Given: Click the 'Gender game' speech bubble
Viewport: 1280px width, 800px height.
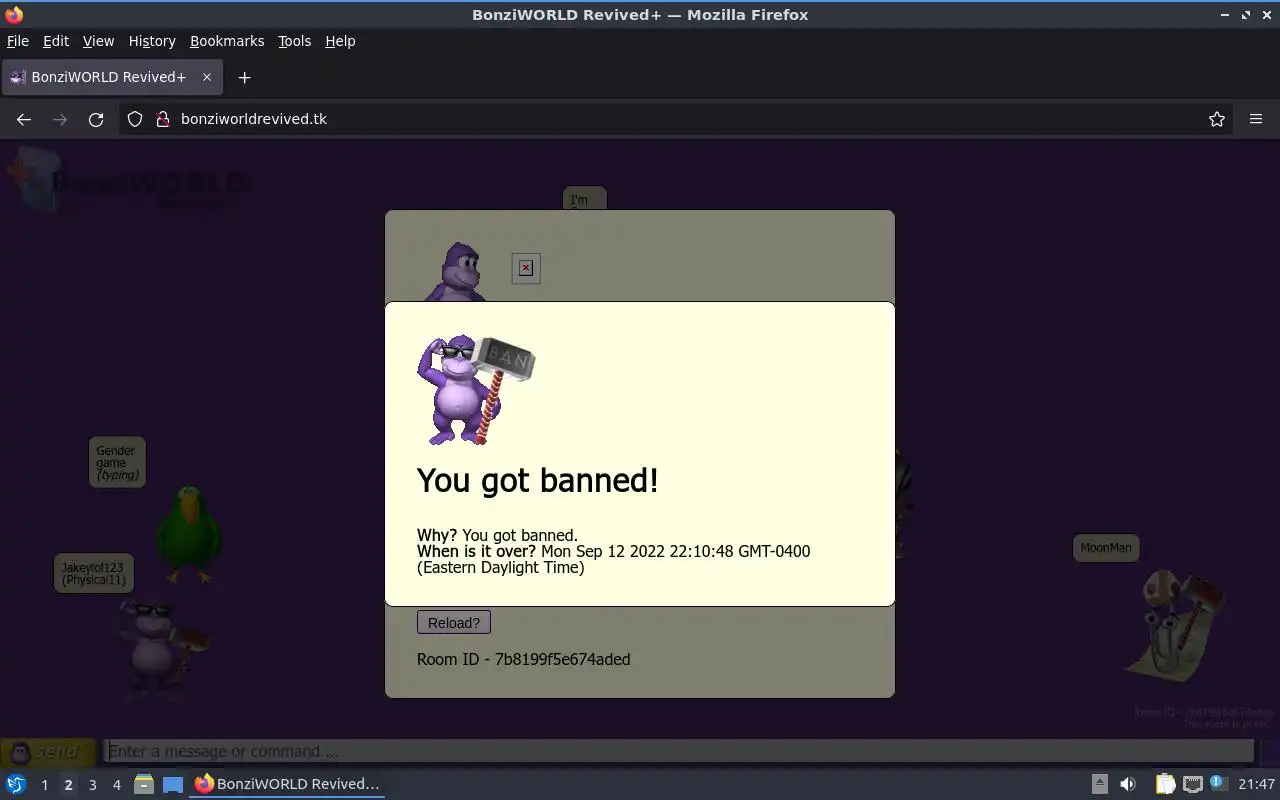Looking at the screenshot, I should coord(117,462).
